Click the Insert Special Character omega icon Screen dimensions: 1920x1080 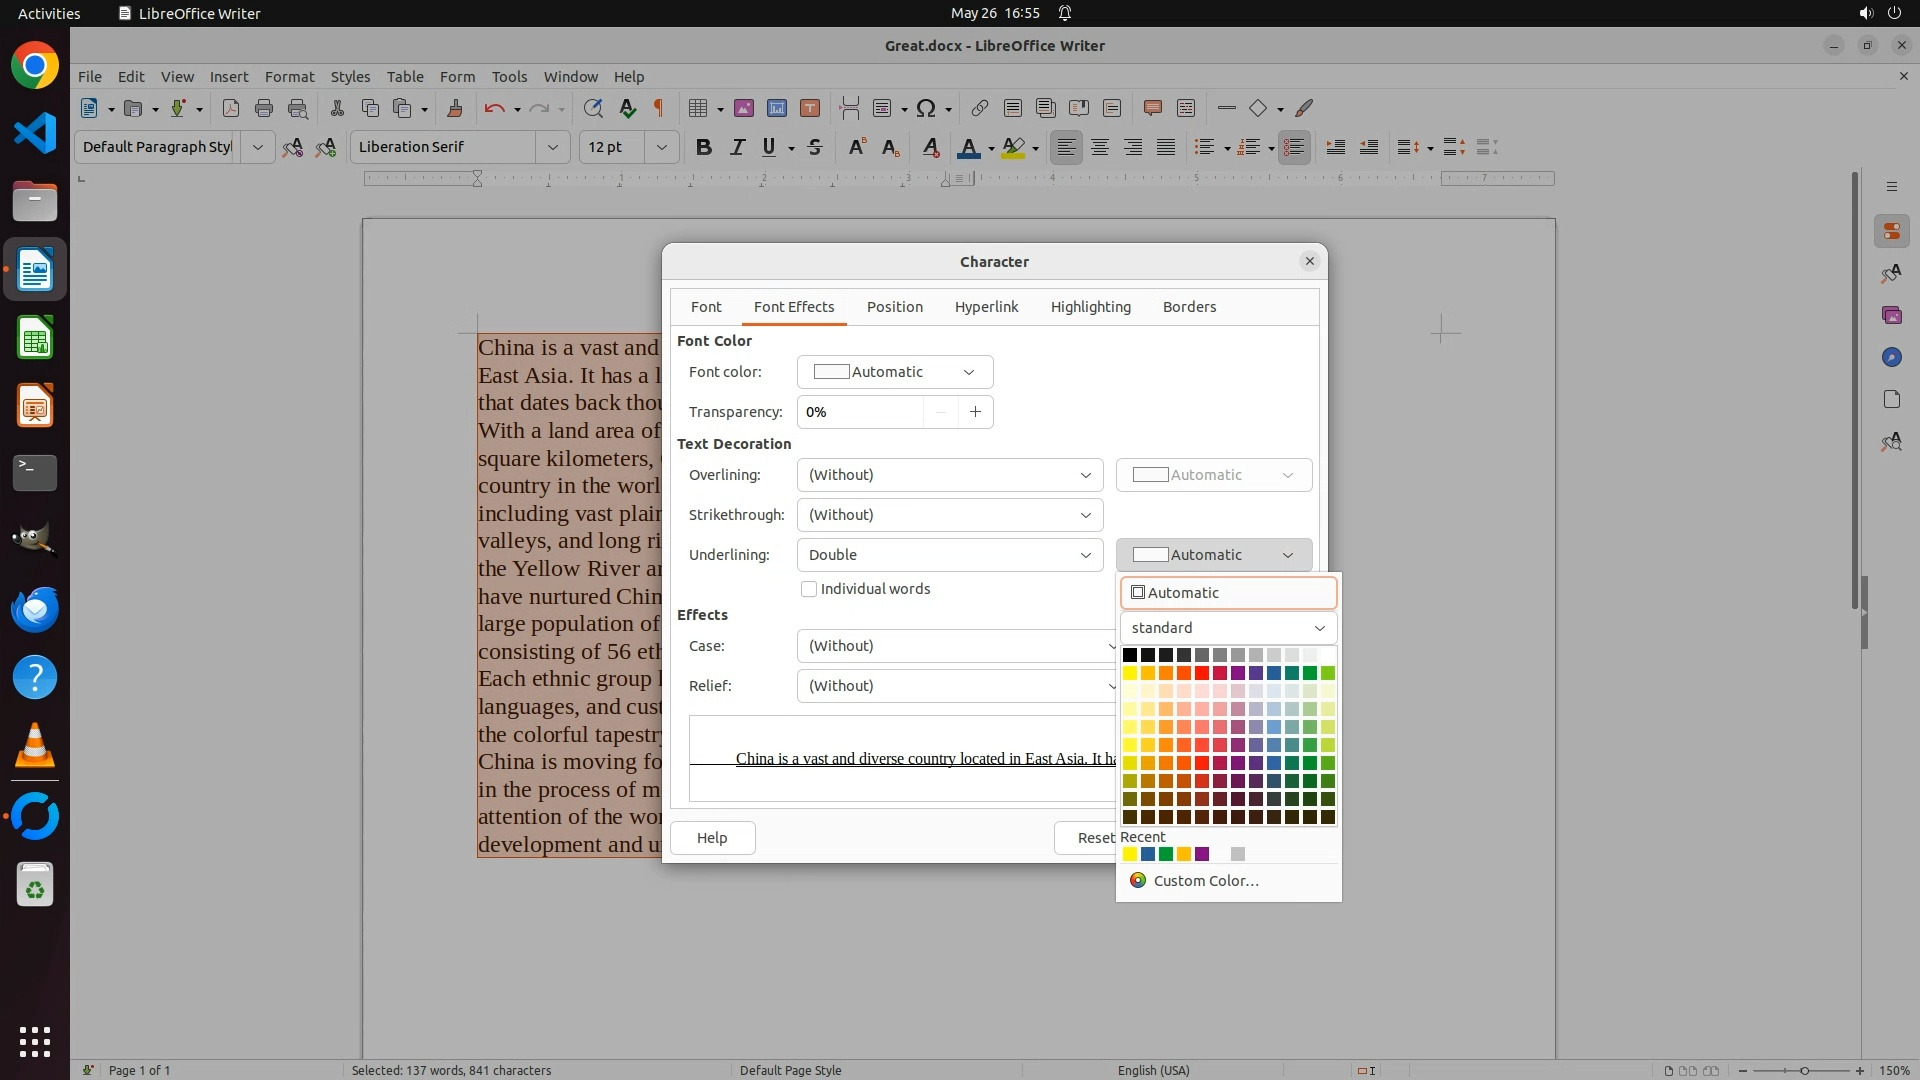[x=926, y=108]
